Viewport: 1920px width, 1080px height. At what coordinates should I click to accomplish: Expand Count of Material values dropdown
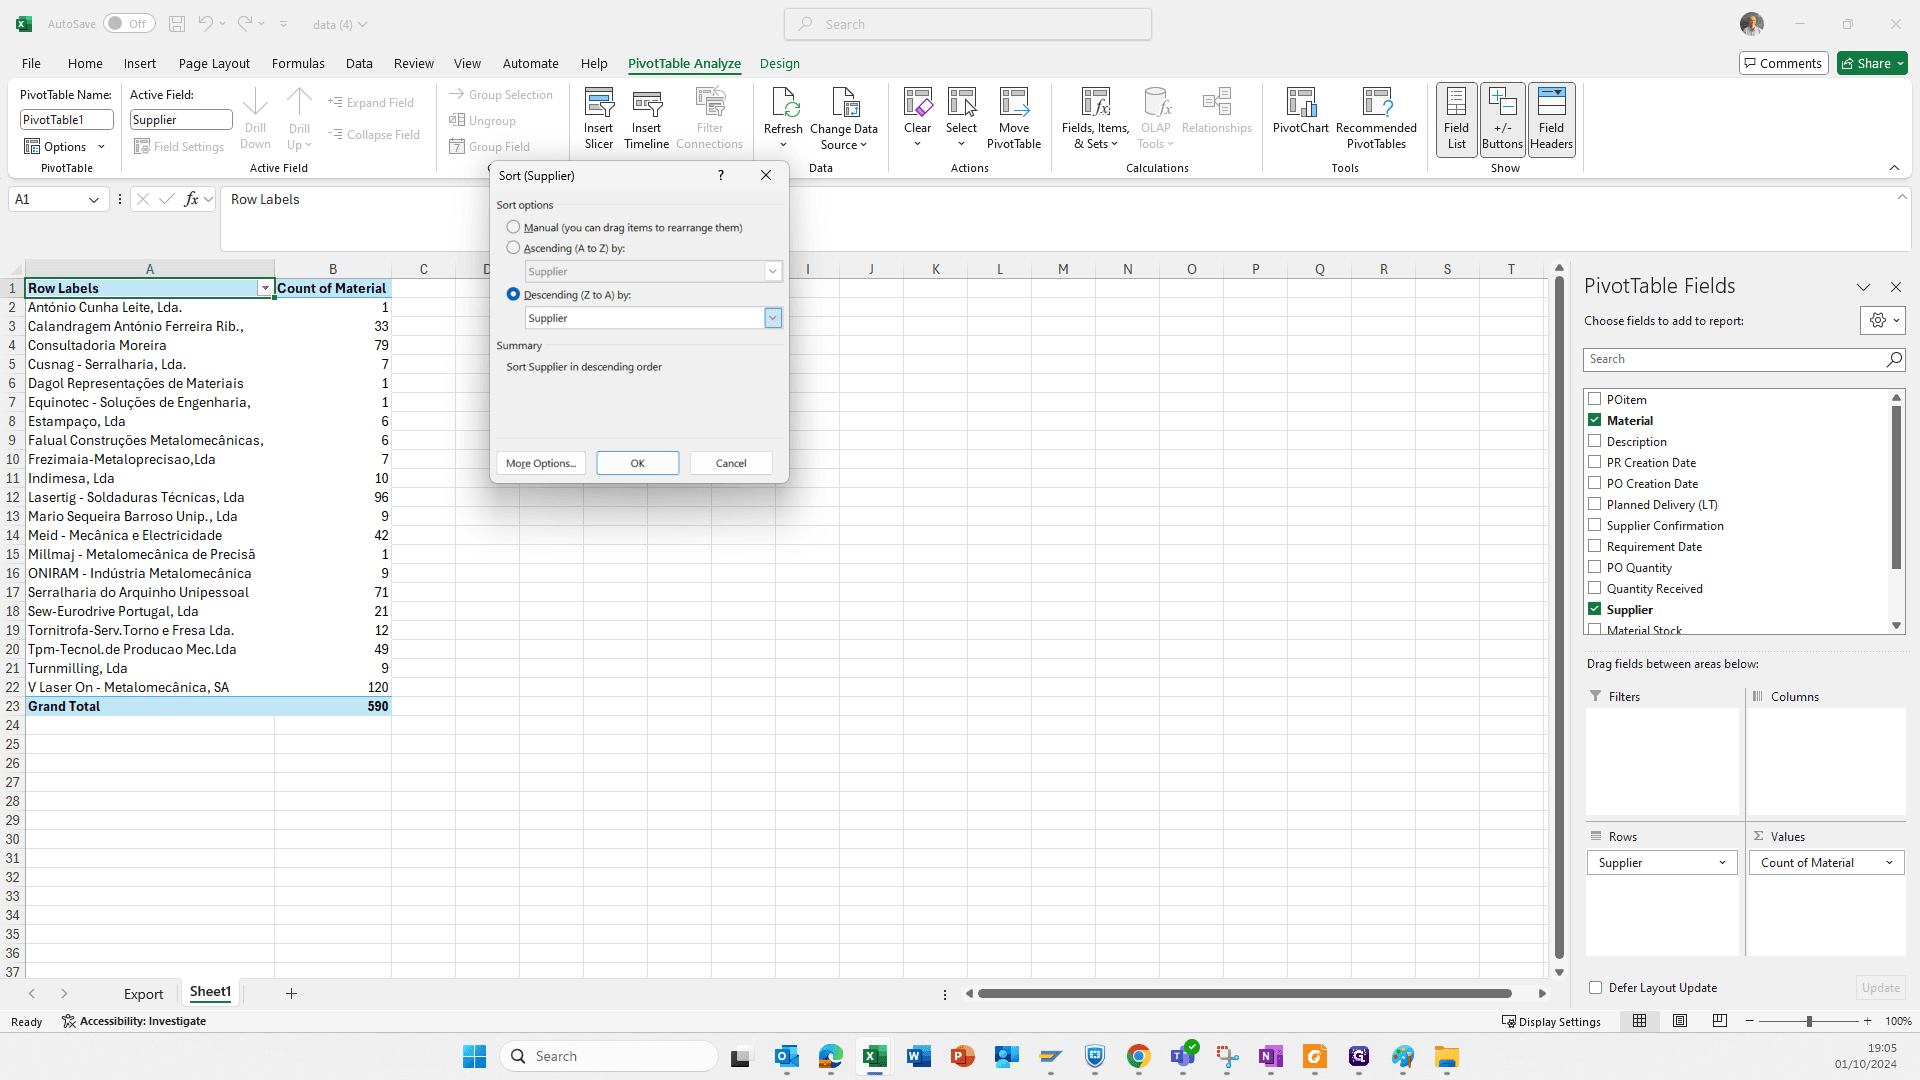[x=1889, y=863]
